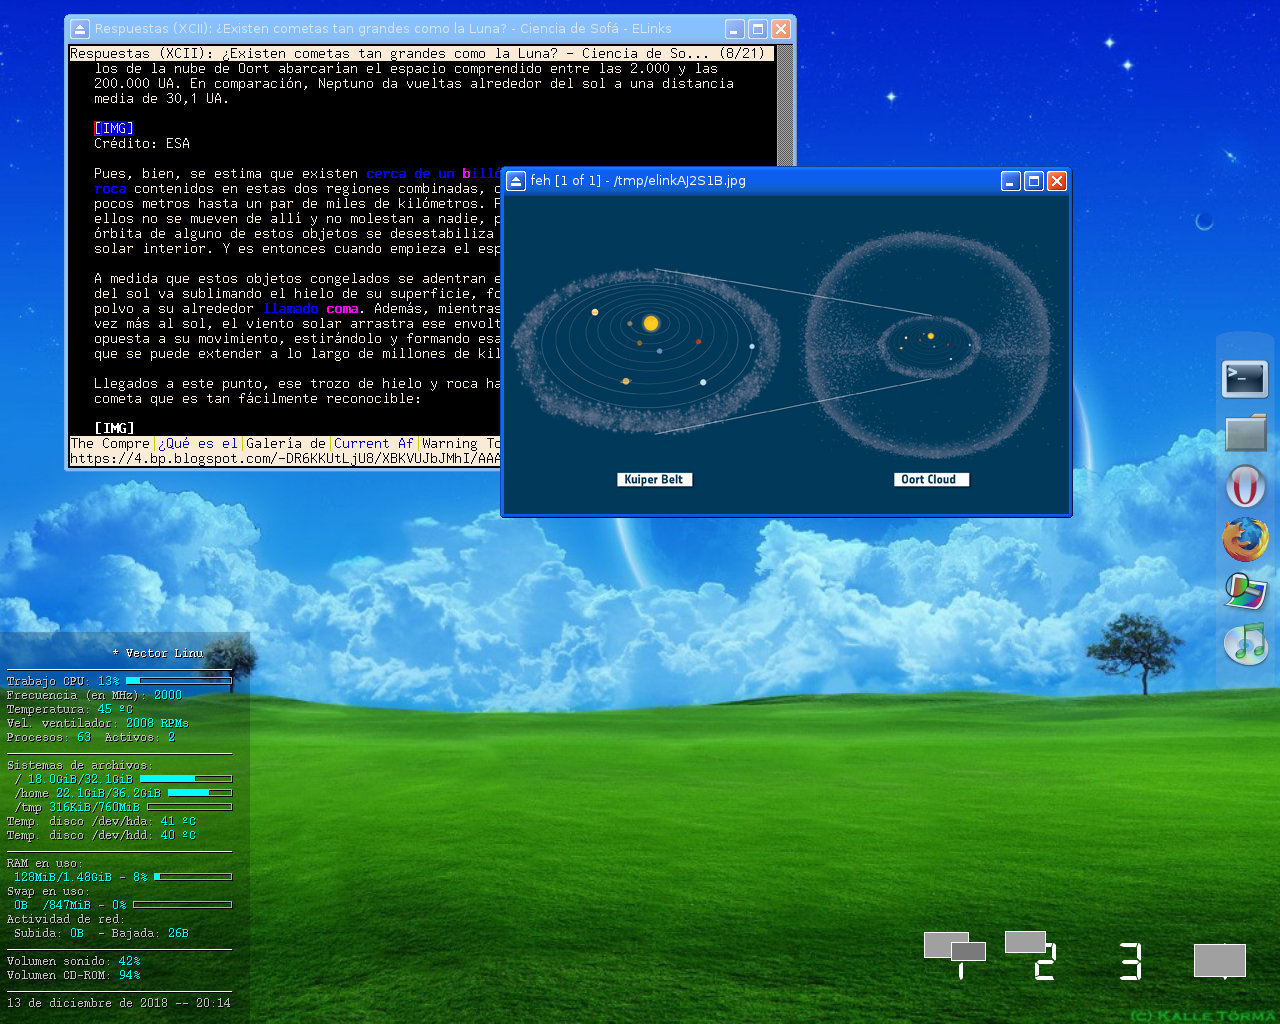
Task: Open the feh window menu icon in titlebar
Action: pos(516,181)
